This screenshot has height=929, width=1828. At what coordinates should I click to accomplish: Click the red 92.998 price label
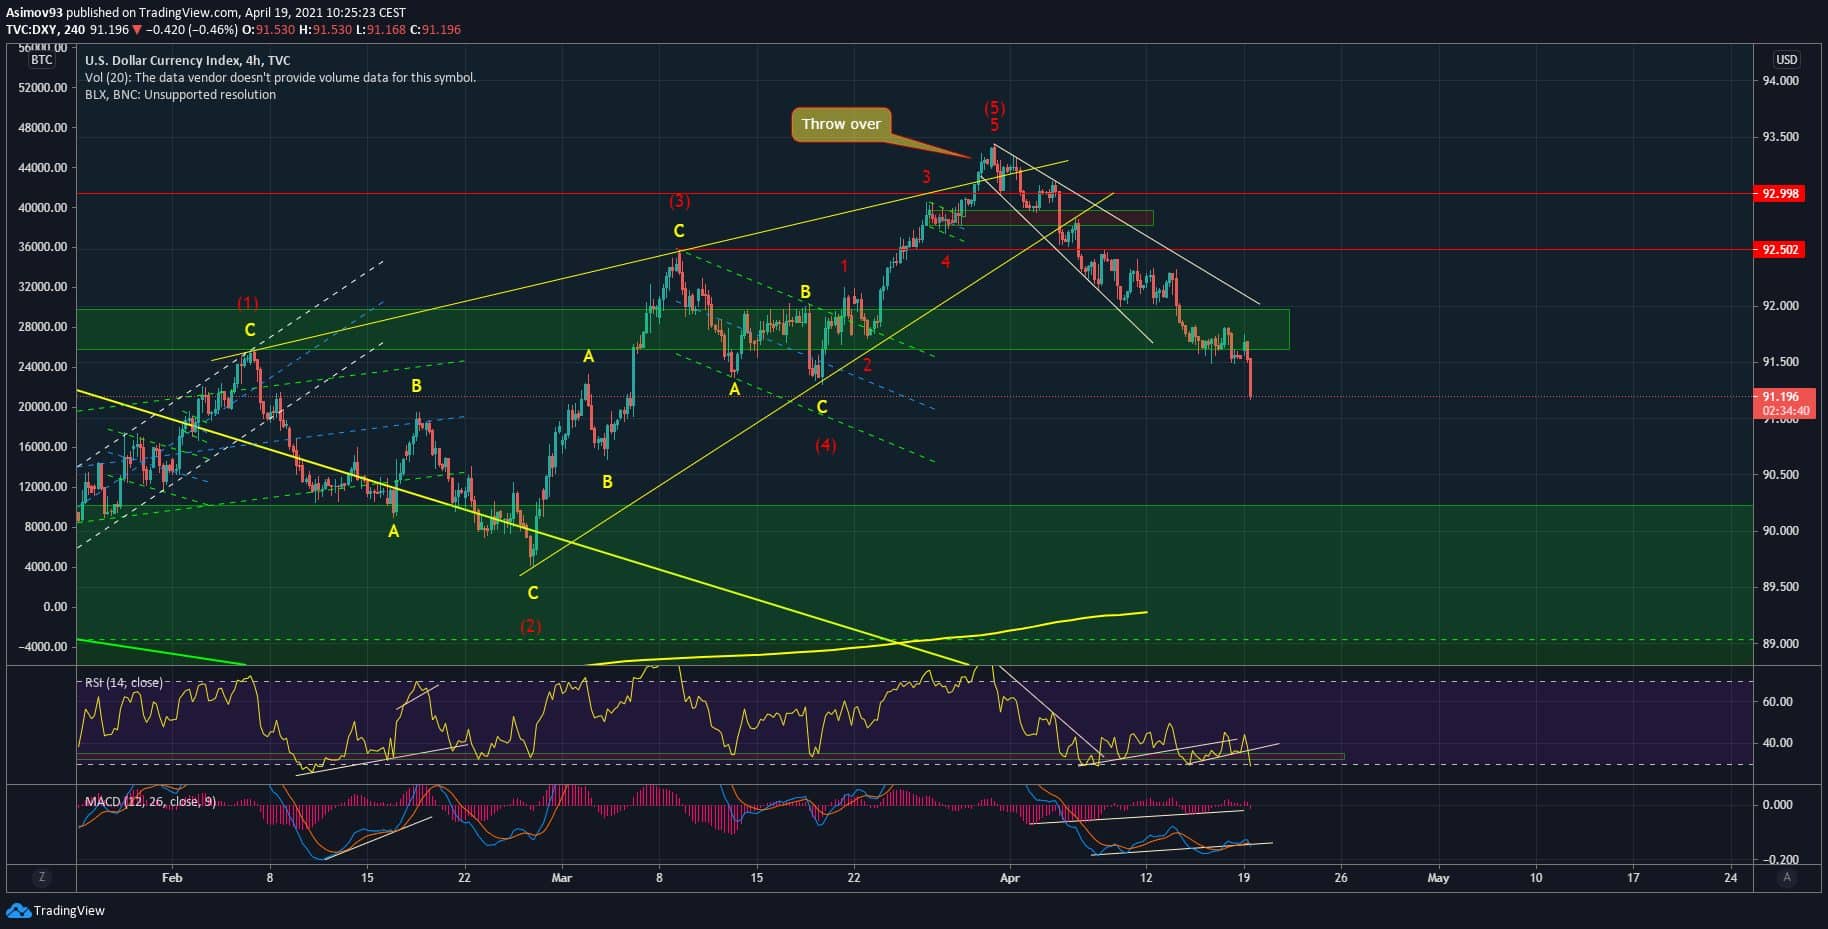pos(1779,194)
